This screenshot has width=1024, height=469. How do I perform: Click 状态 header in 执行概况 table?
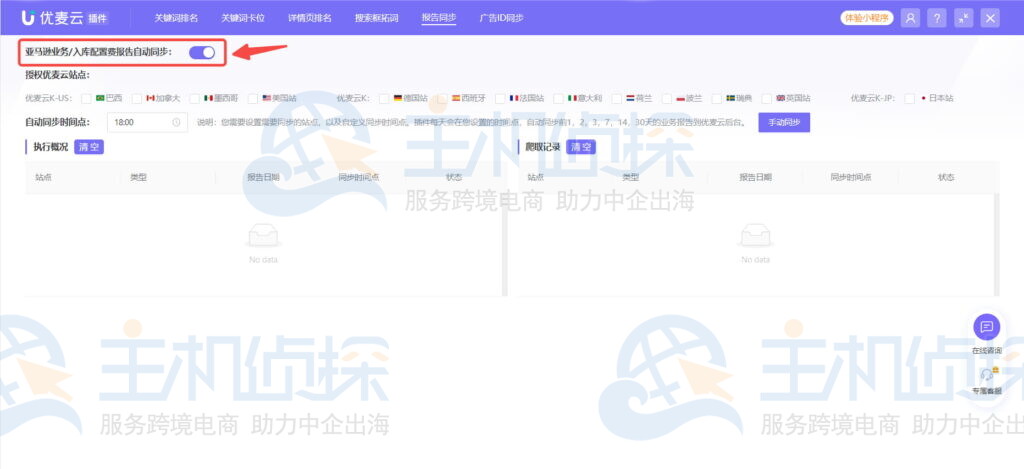pos(454,177)
